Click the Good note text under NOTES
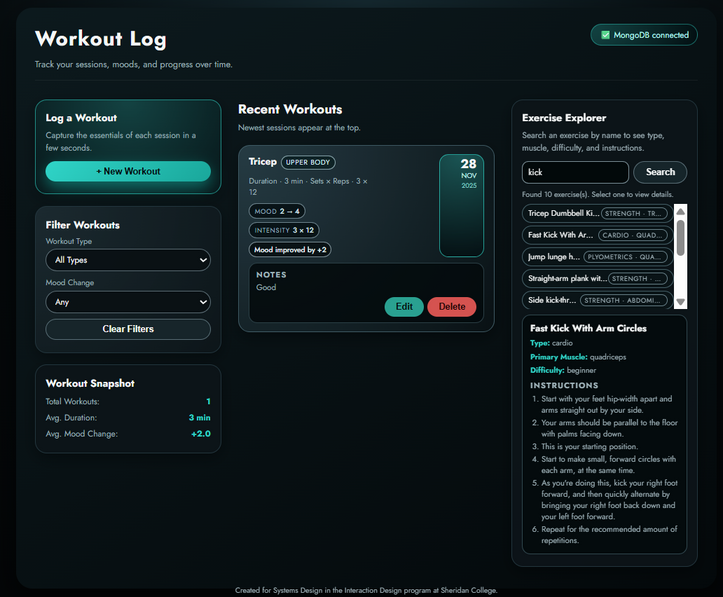 pos(266,287)
